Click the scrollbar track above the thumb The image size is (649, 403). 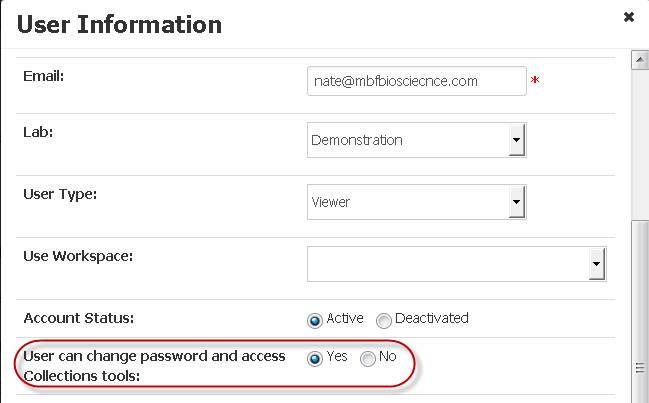(640, 145)
